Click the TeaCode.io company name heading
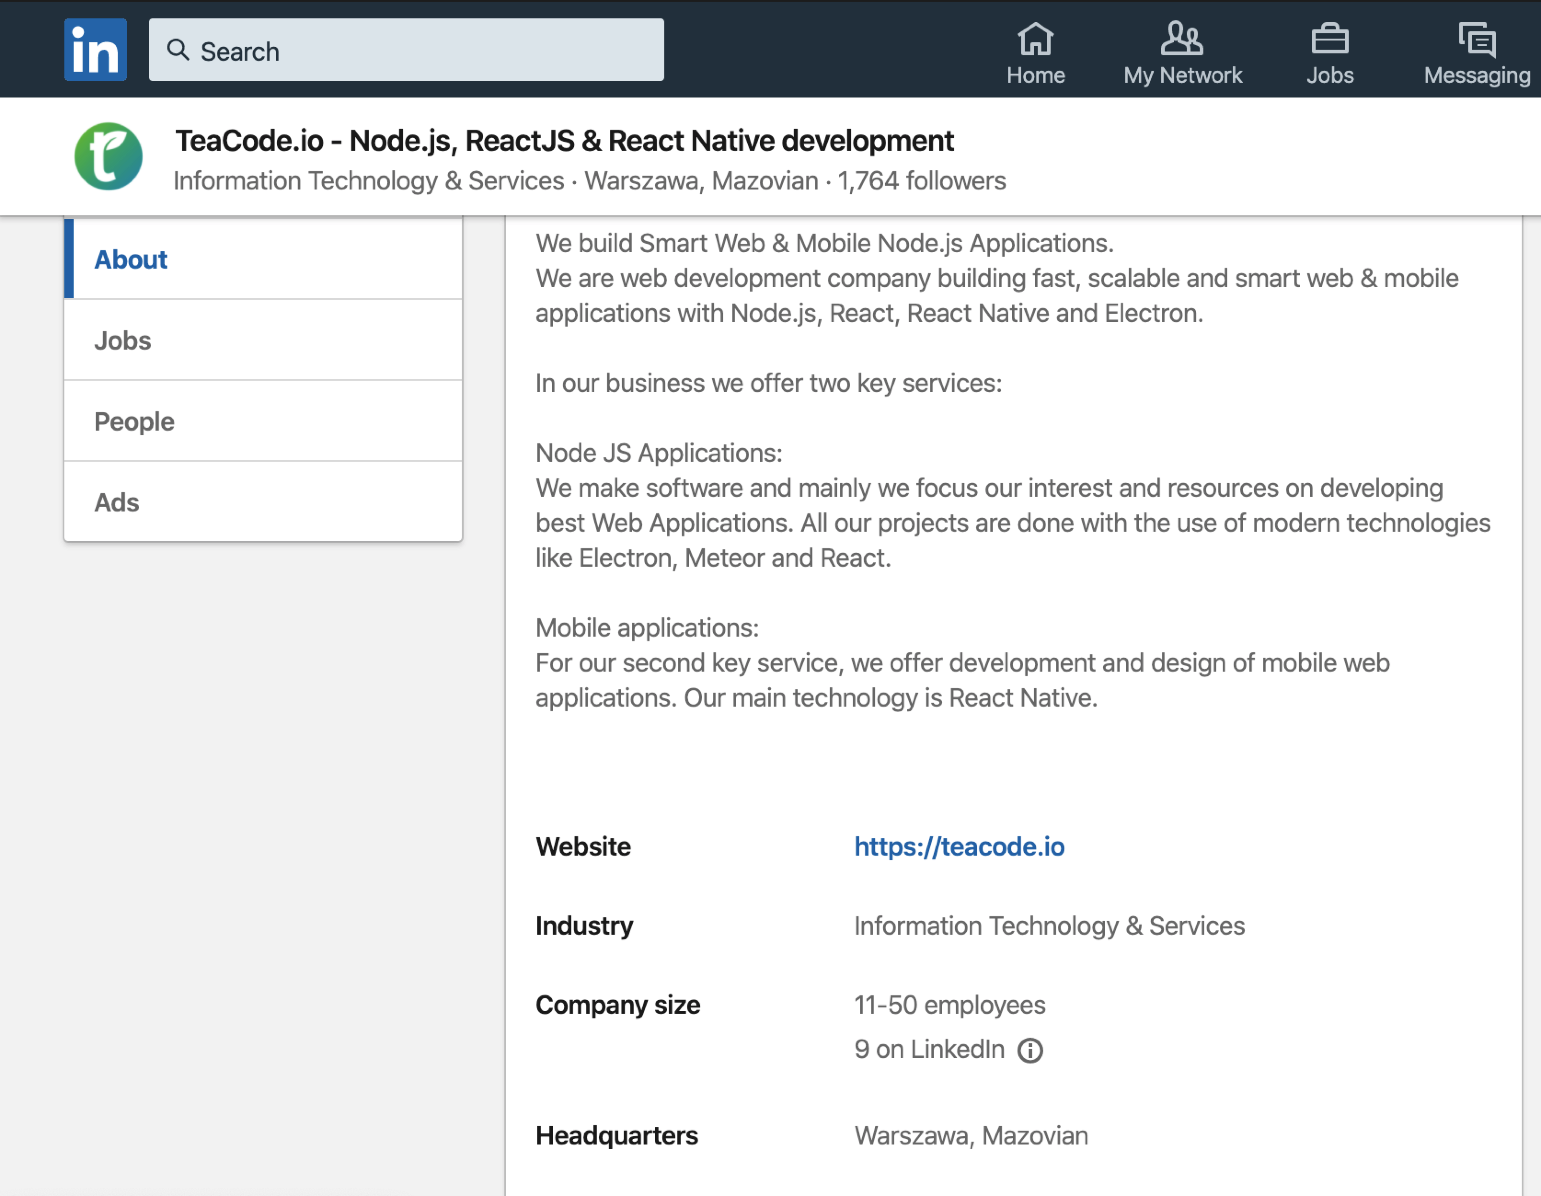This screenshot has width=1541, height=1196. click(564, 141)
